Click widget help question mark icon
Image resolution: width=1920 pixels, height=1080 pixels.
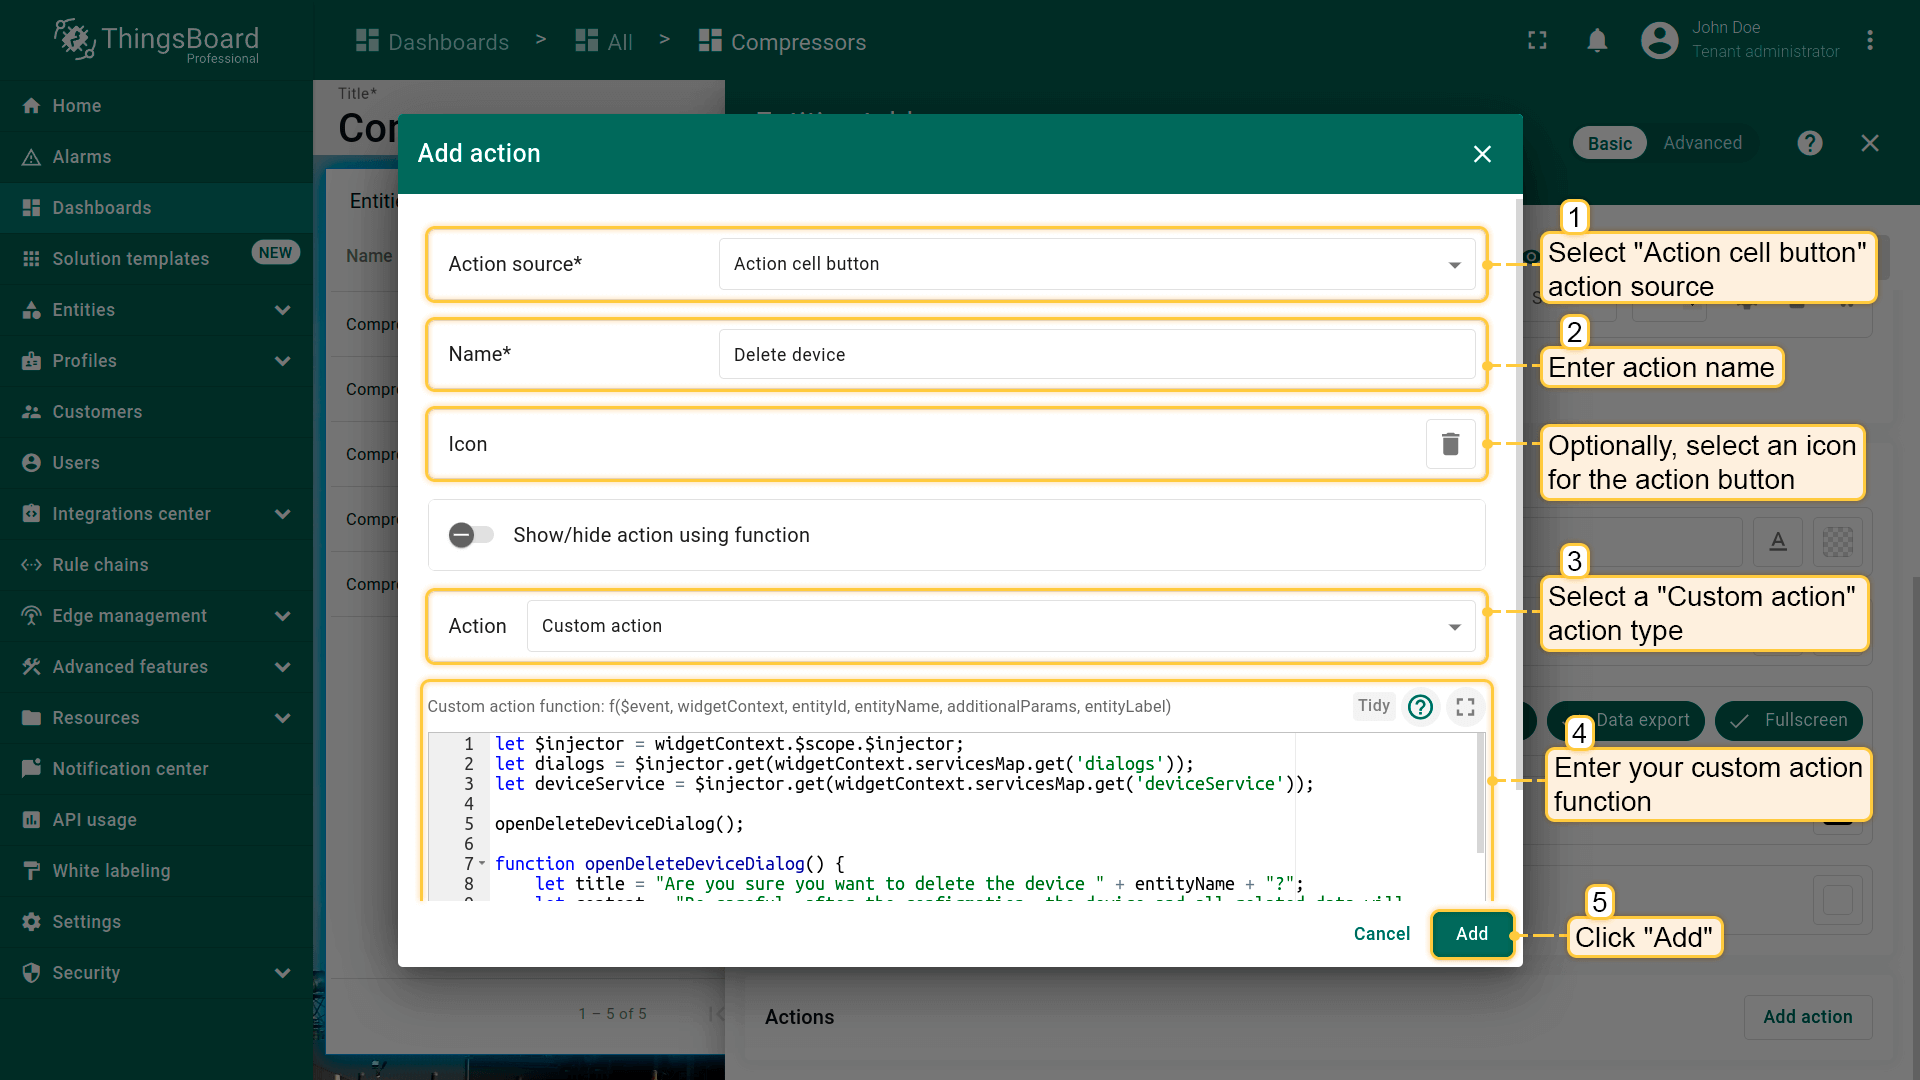point(1809,143)
